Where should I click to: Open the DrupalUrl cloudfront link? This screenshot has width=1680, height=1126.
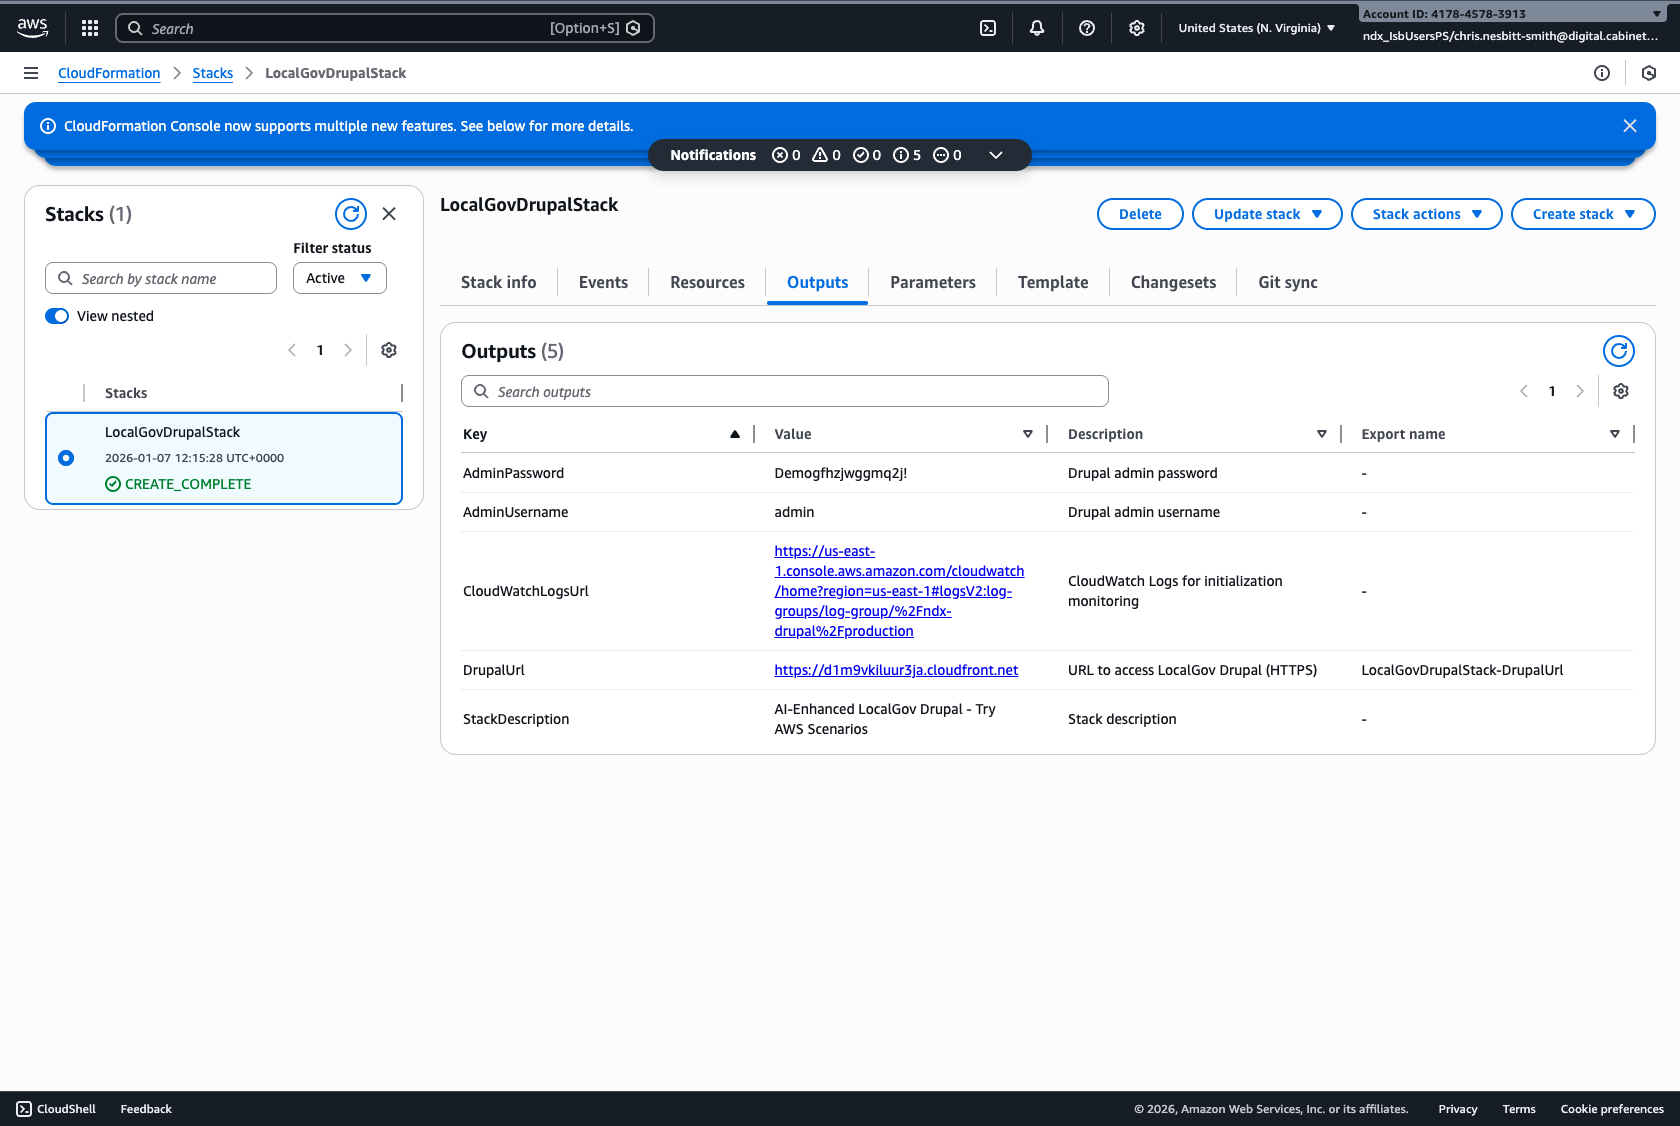895,670
